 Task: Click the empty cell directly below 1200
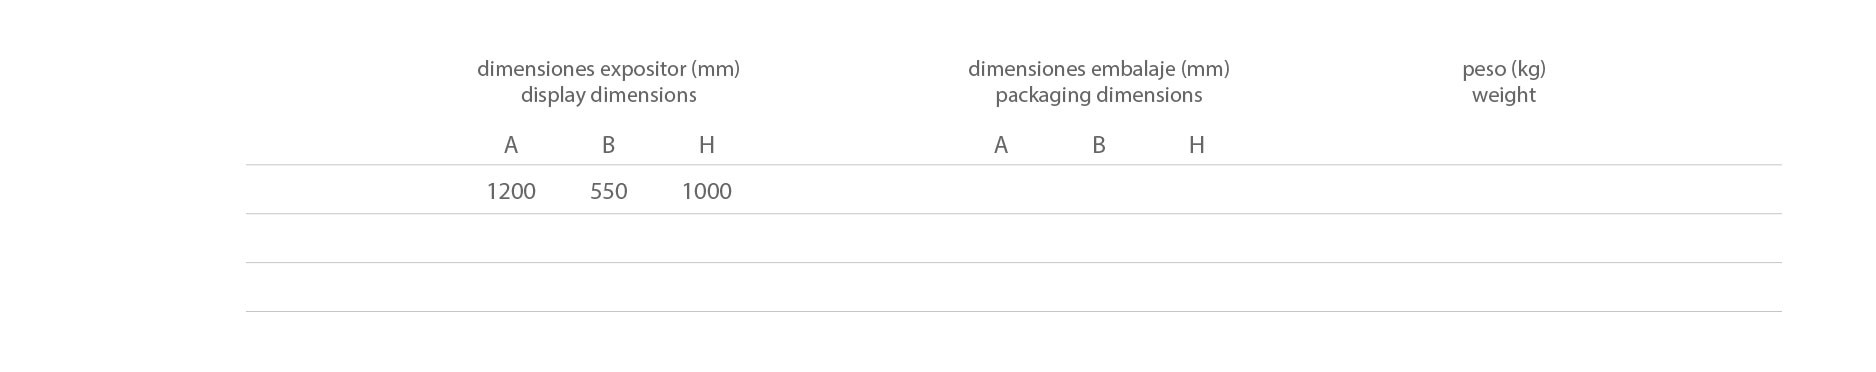511,238
